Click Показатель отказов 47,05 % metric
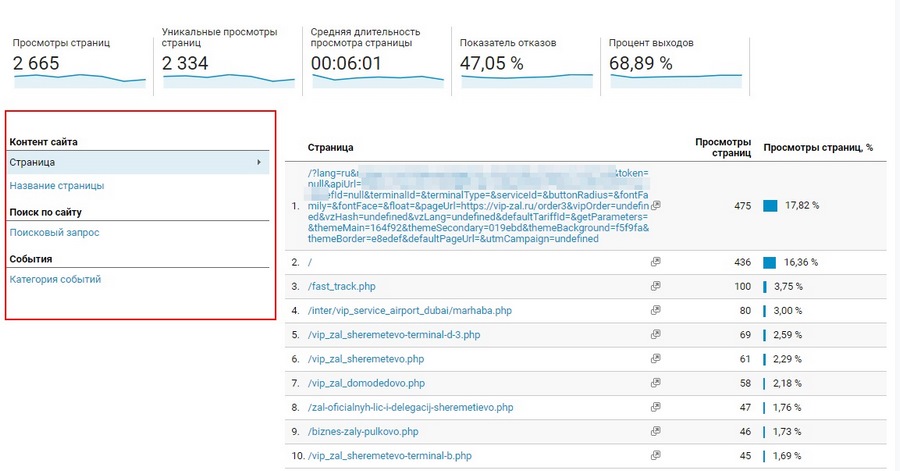The image size is (900, 471). click(526, 63)
